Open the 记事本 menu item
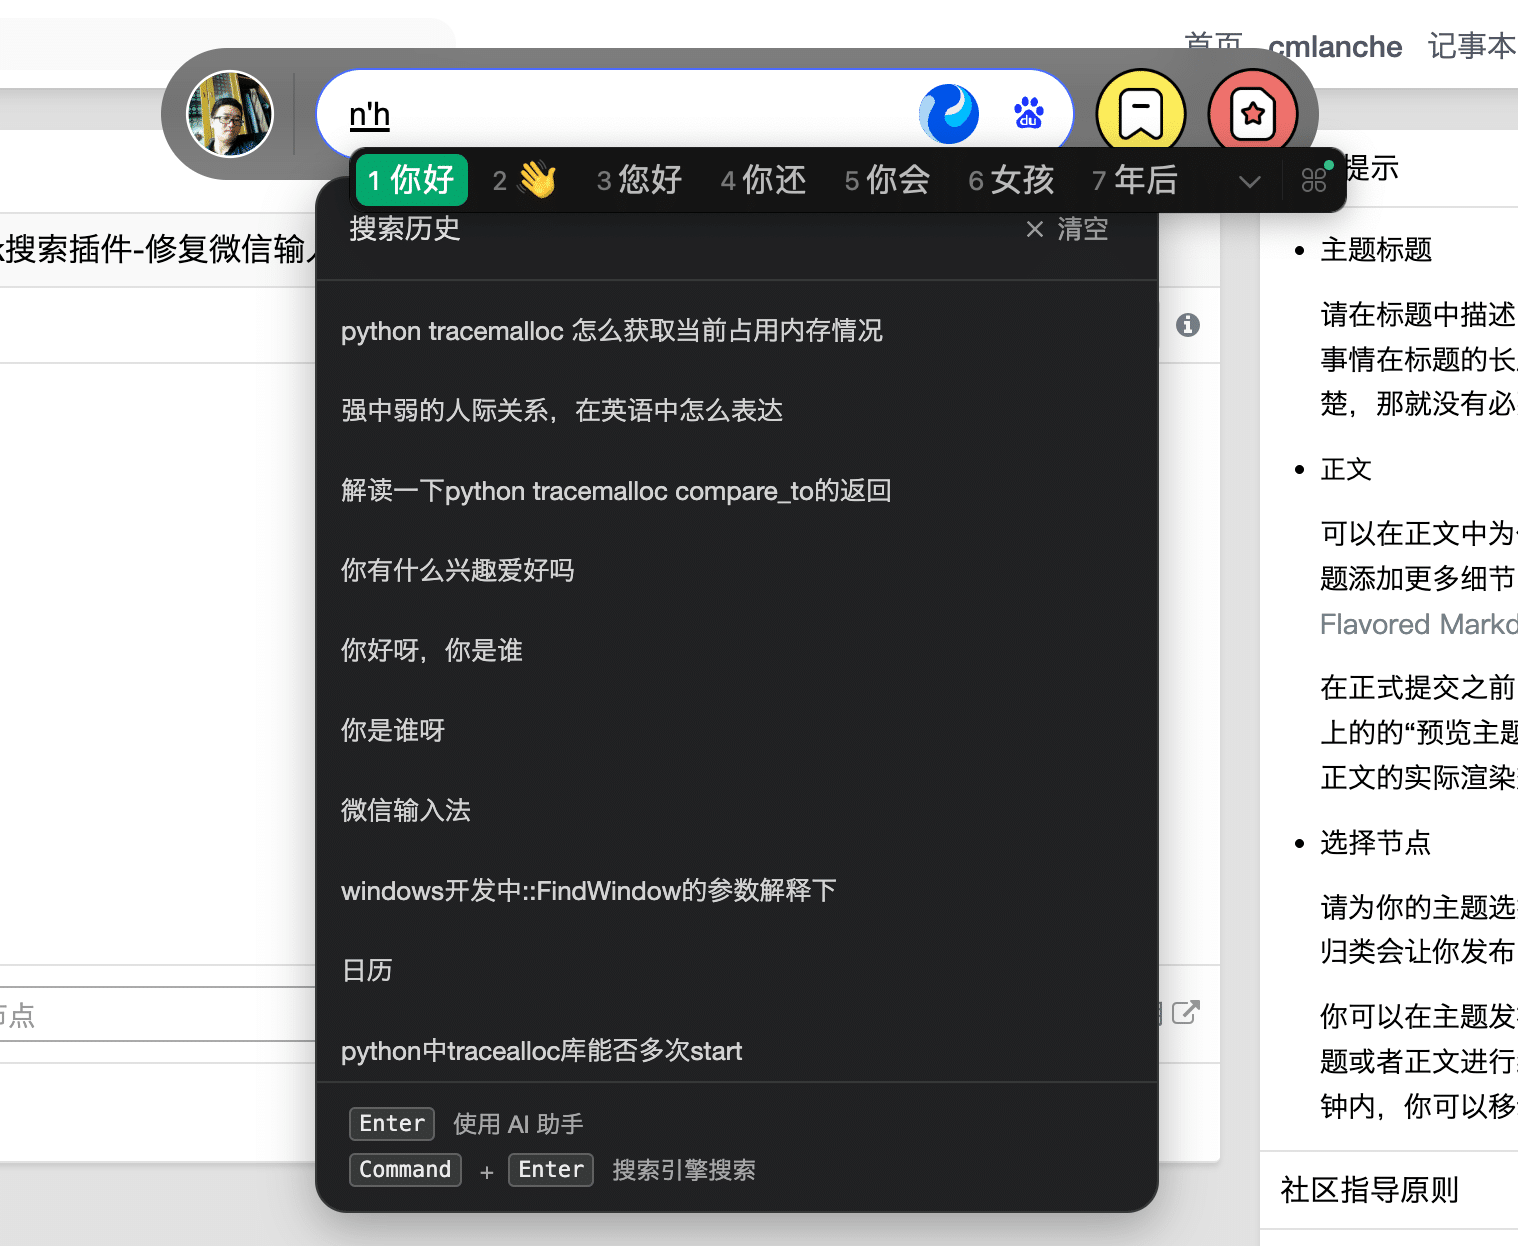 pyautogui.click(x=1471, y=46)
